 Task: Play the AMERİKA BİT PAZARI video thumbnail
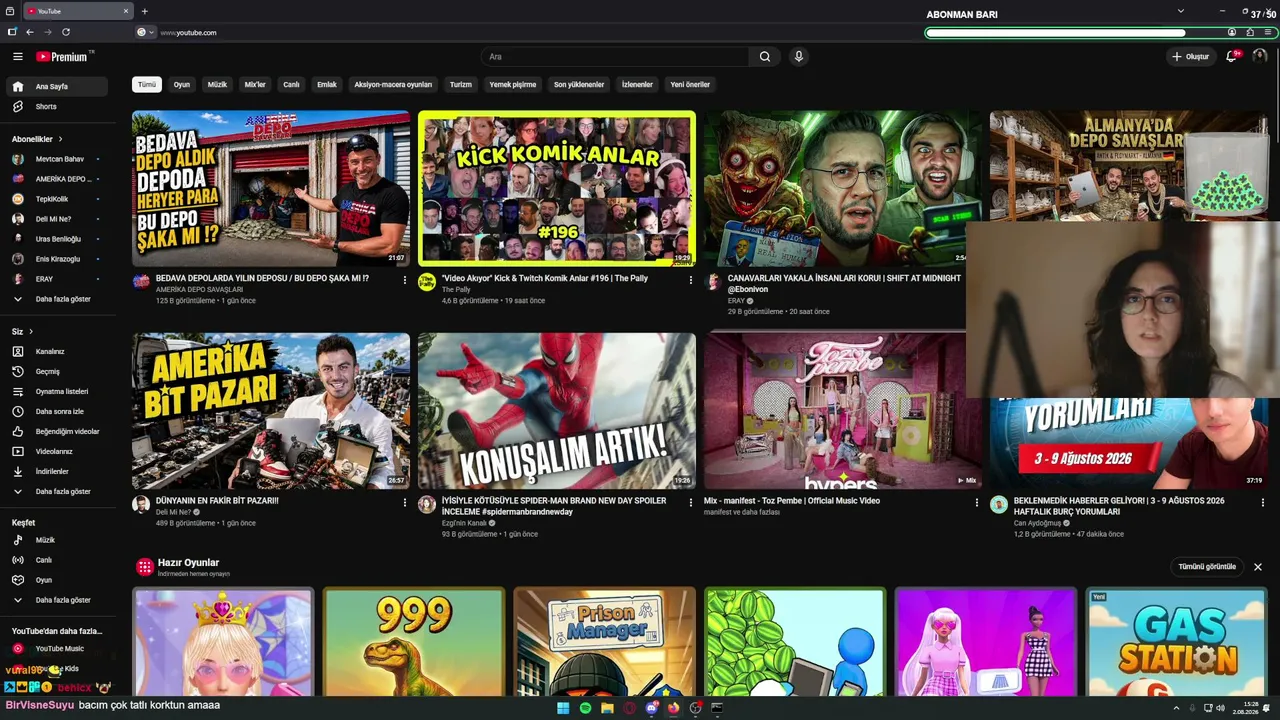tap(271, 411)
